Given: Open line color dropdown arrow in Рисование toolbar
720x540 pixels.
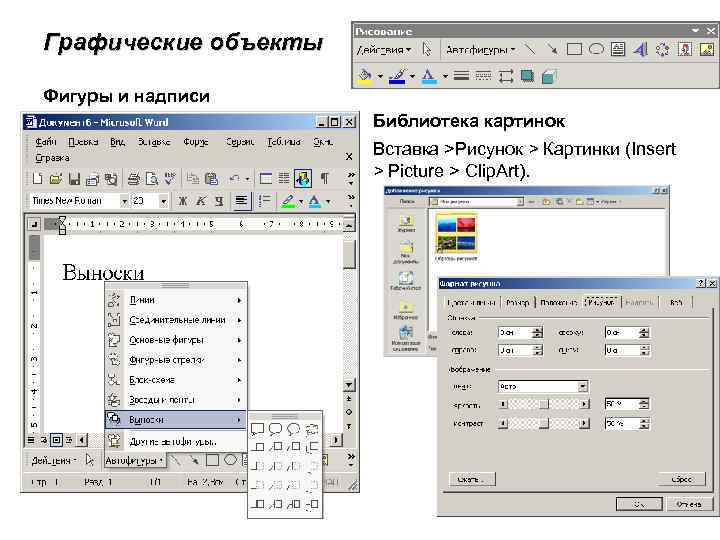Looking at the screenshot, I should [412, 76].
